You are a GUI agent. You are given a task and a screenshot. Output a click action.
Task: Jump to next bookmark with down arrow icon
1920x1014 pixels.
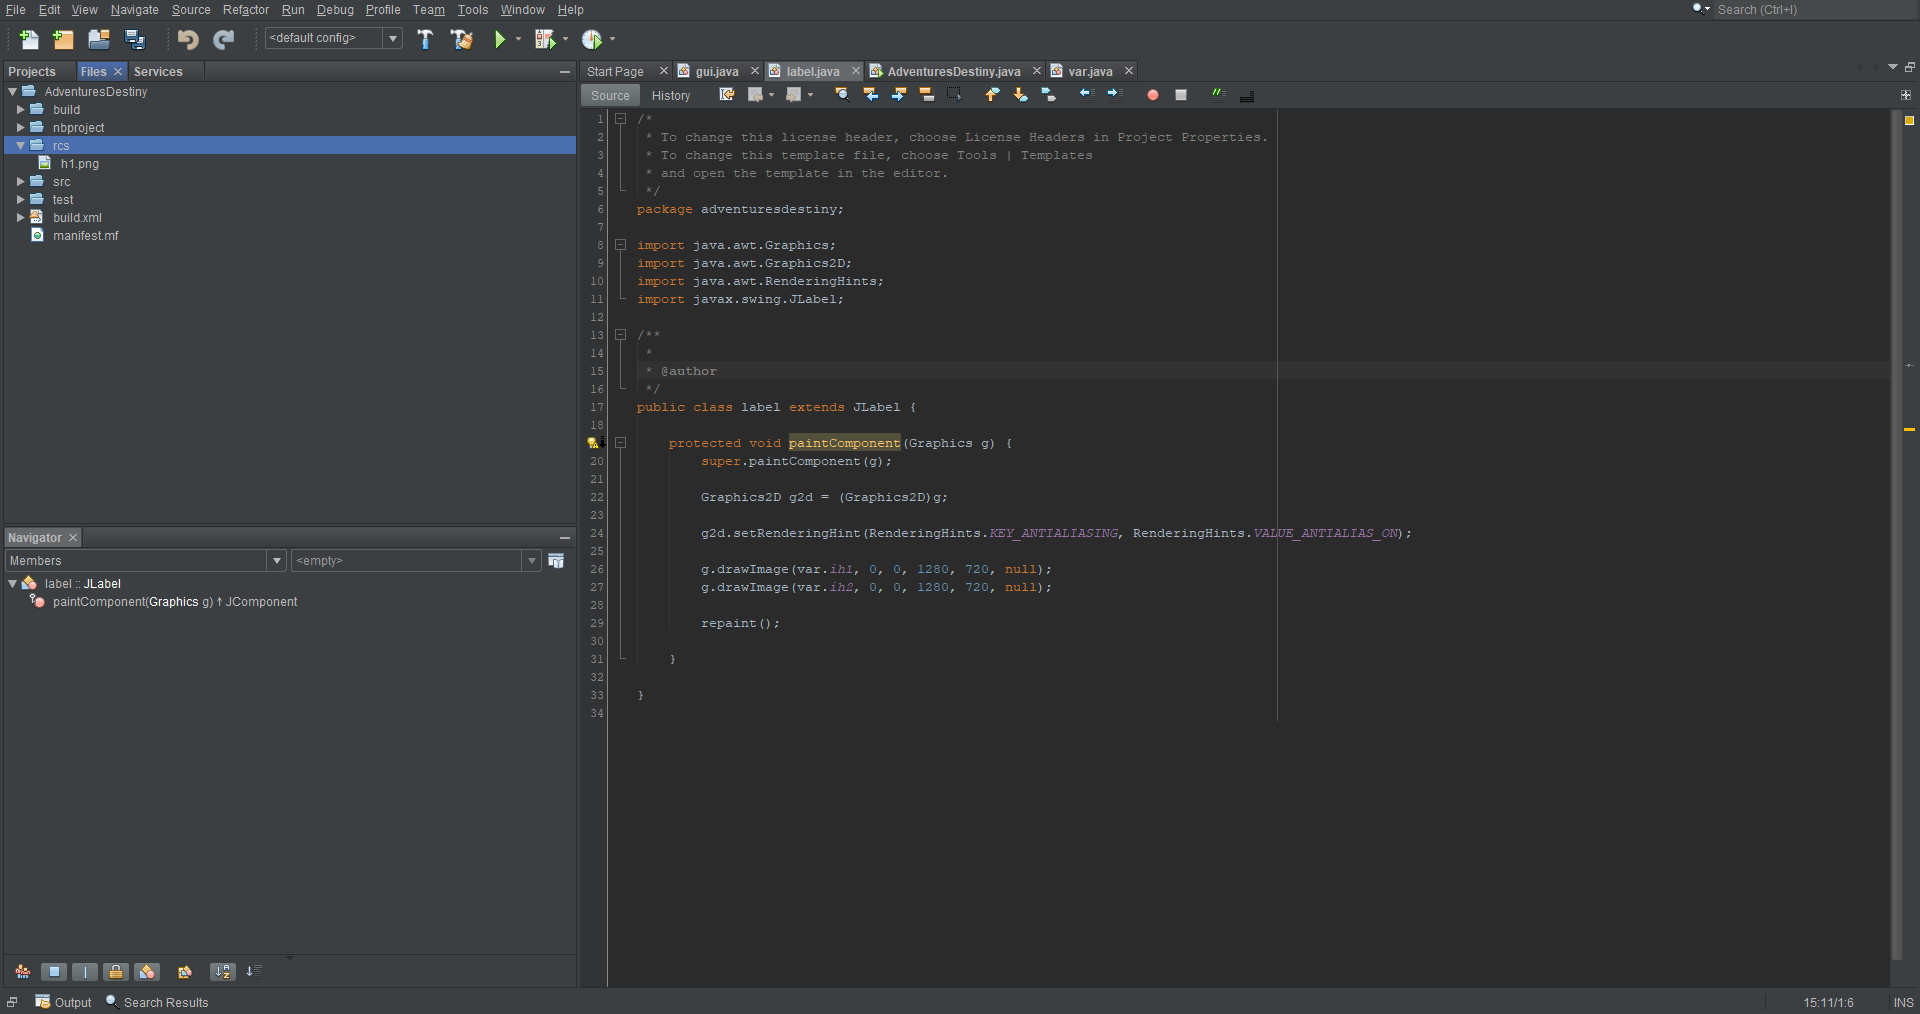click(1020, 94)
